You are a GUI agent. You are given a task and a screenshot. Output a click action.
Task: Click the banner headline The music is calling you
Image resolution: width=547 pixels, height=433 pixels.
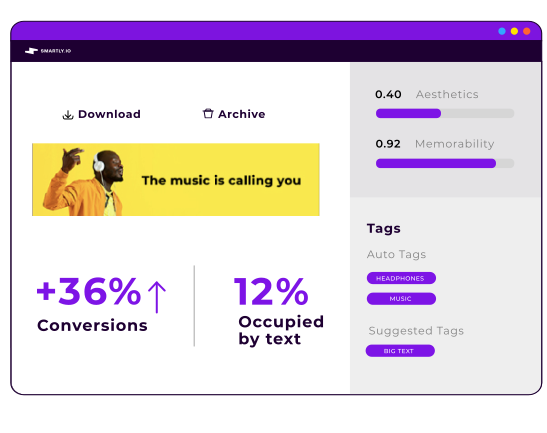(x=221, y=180)
